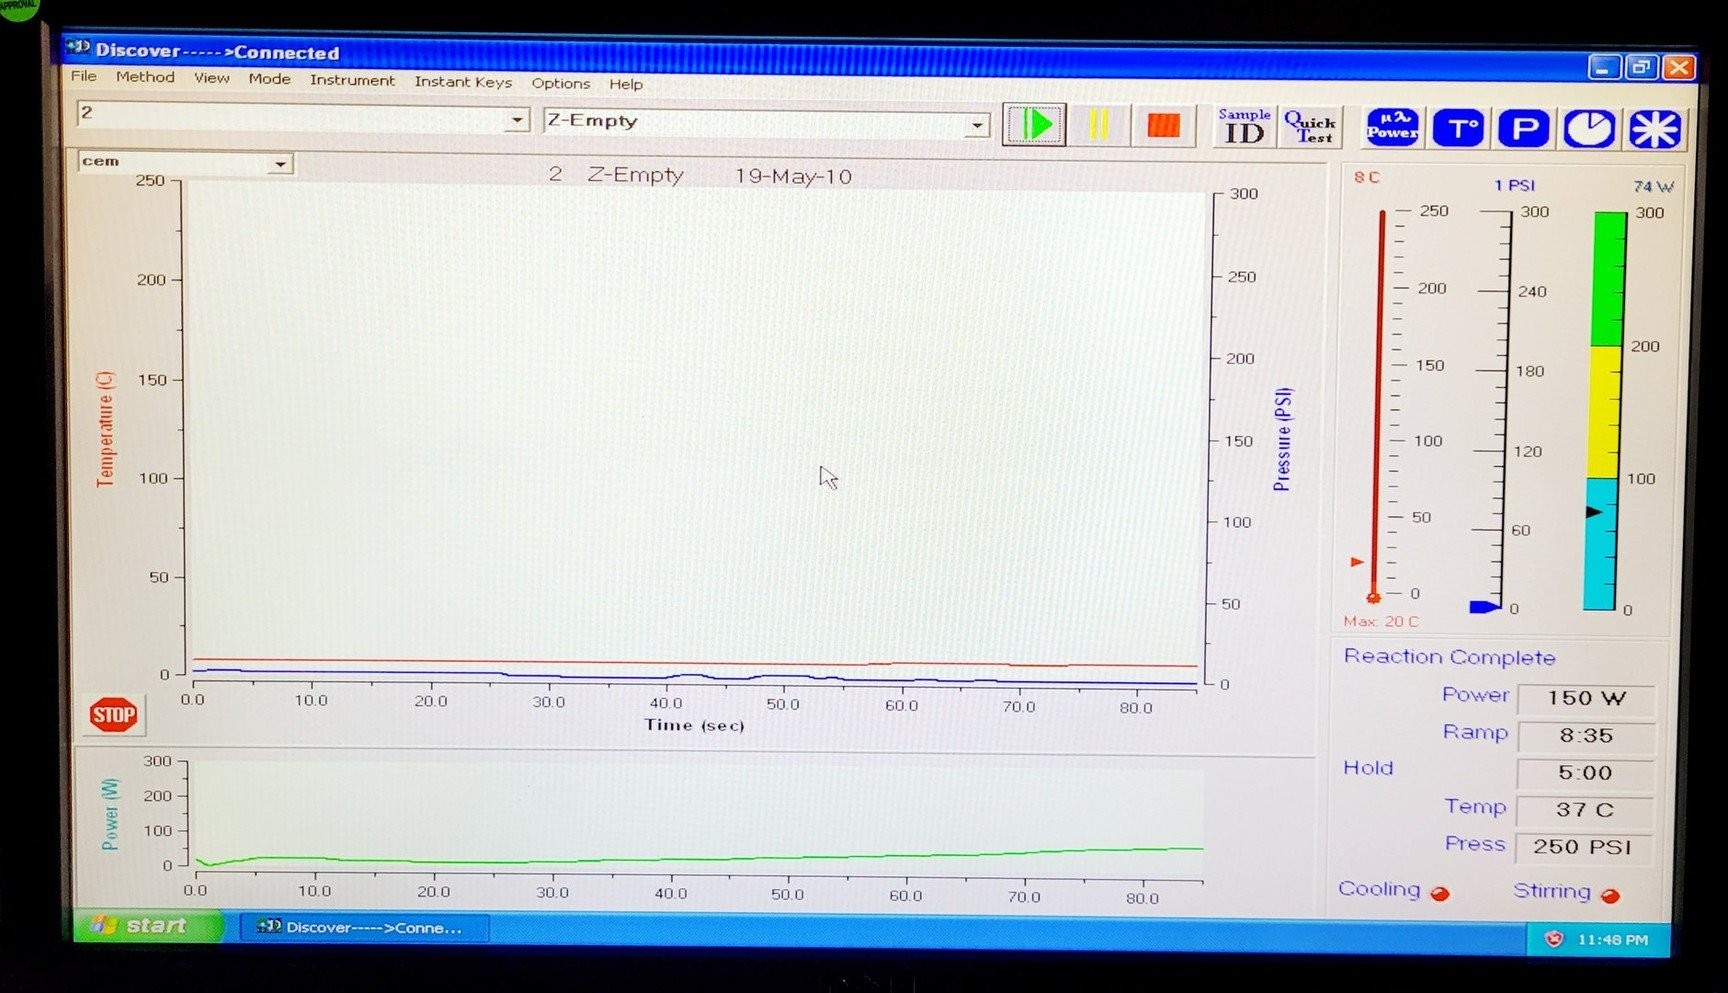This screenshot has width=1728, height=993.
Task: Select the green Start run icon
Action: (x=1034, y=125)
